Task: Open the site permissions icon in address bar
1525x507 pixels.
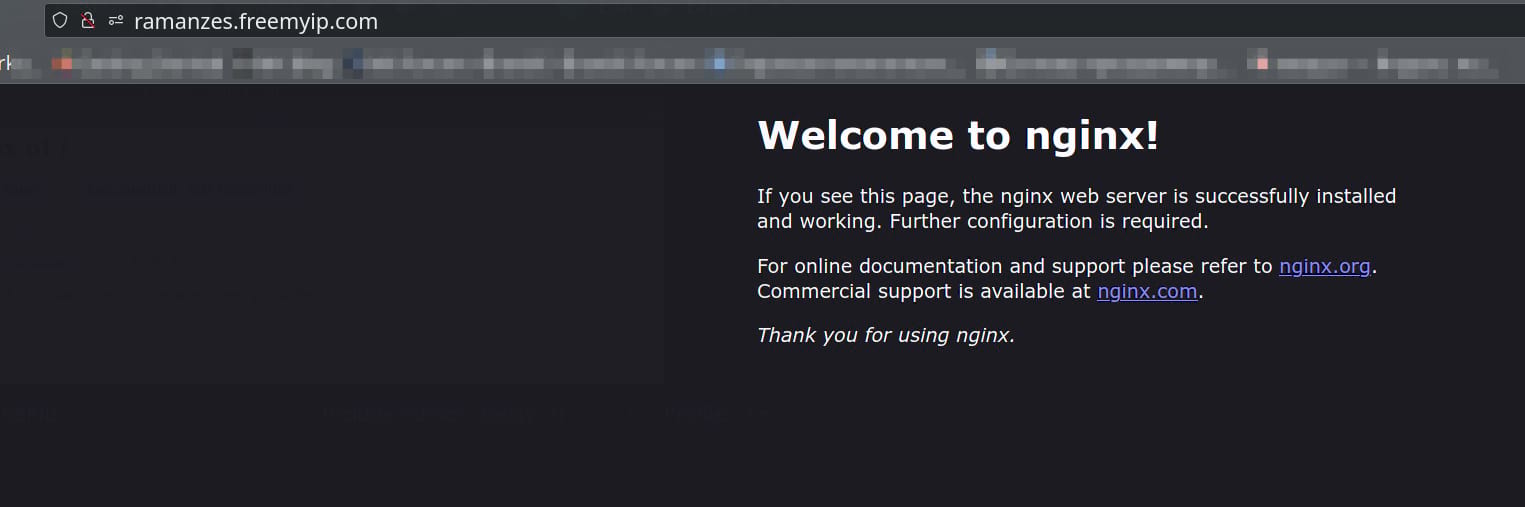Action: [116, 20]
